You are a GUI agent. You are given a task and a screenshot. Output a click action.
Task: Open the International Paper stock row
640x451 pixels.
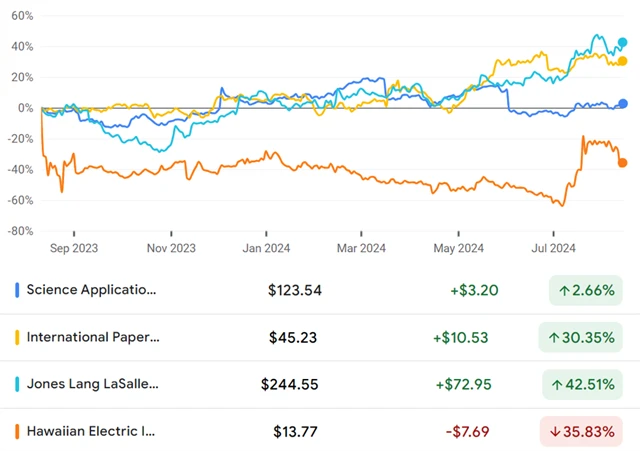pos(92,338)
